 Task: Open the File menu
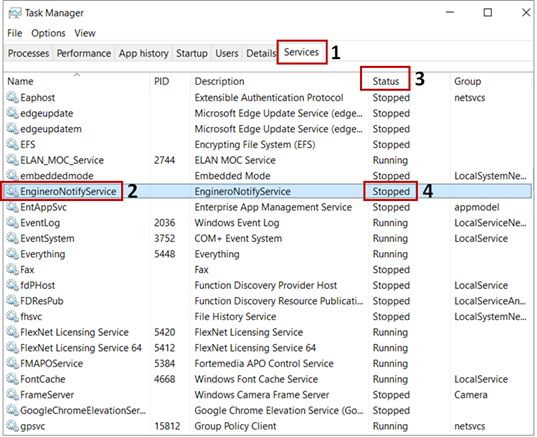point(15,33)
